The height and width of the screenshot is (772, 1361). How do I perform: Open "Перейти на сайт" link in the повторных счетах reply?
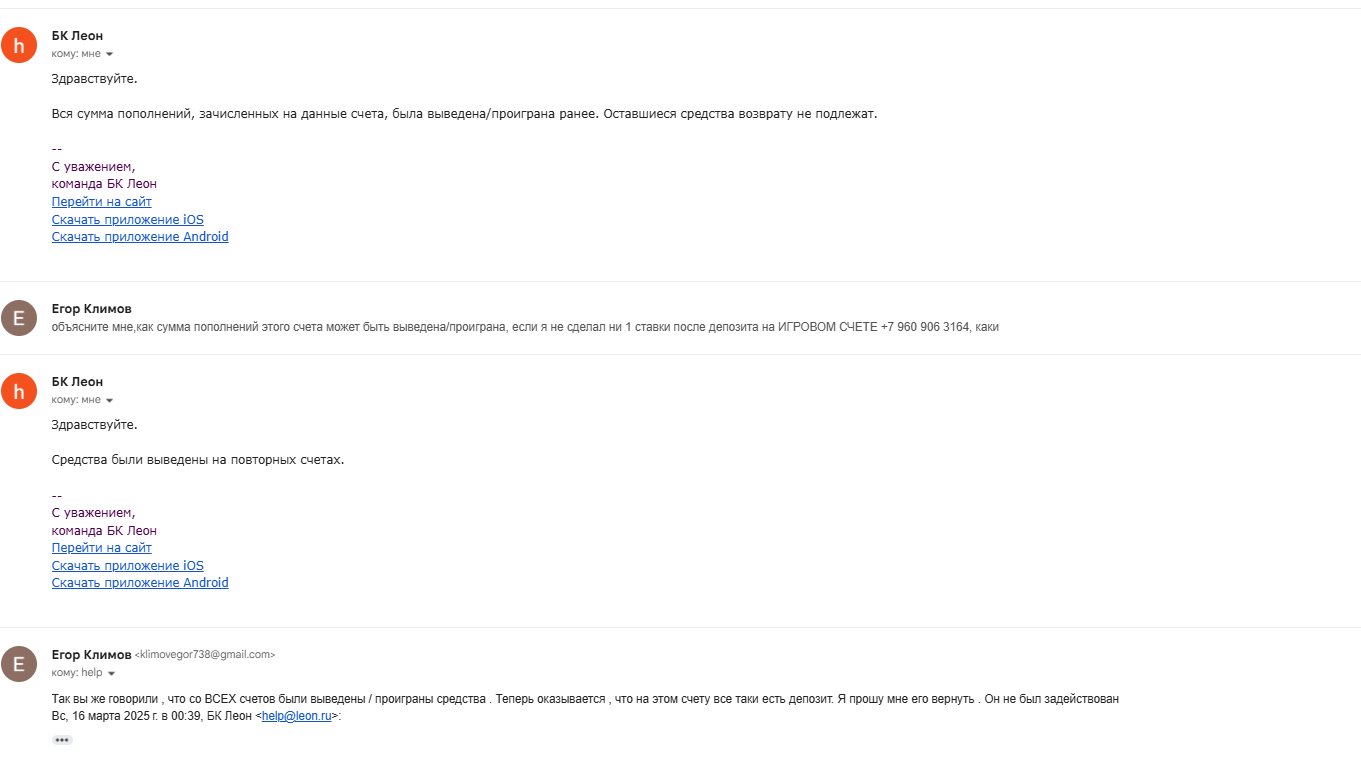(x=102, y=548)
